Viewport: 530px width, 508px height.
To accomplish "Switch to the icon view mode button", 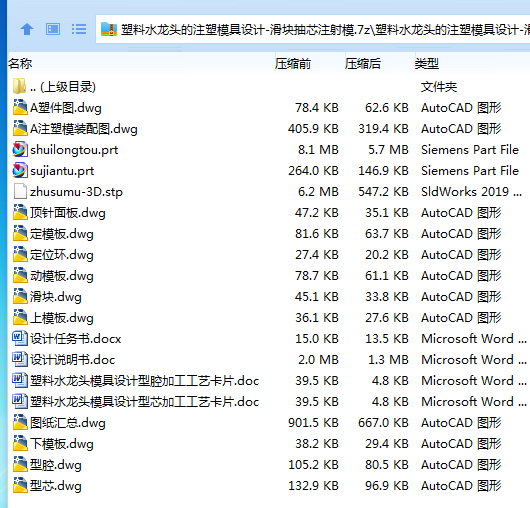I will [53, 29].
